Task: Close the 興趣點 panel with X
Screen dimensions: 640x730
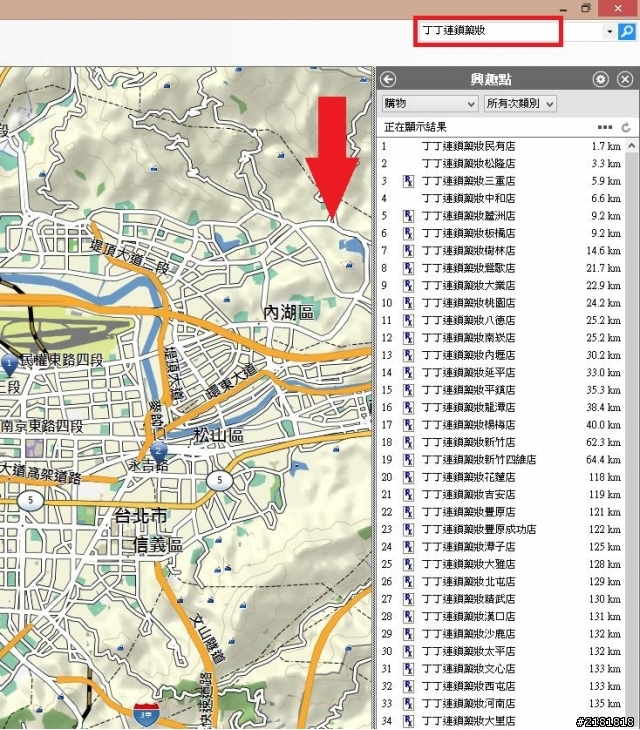Action: point(625,79)
